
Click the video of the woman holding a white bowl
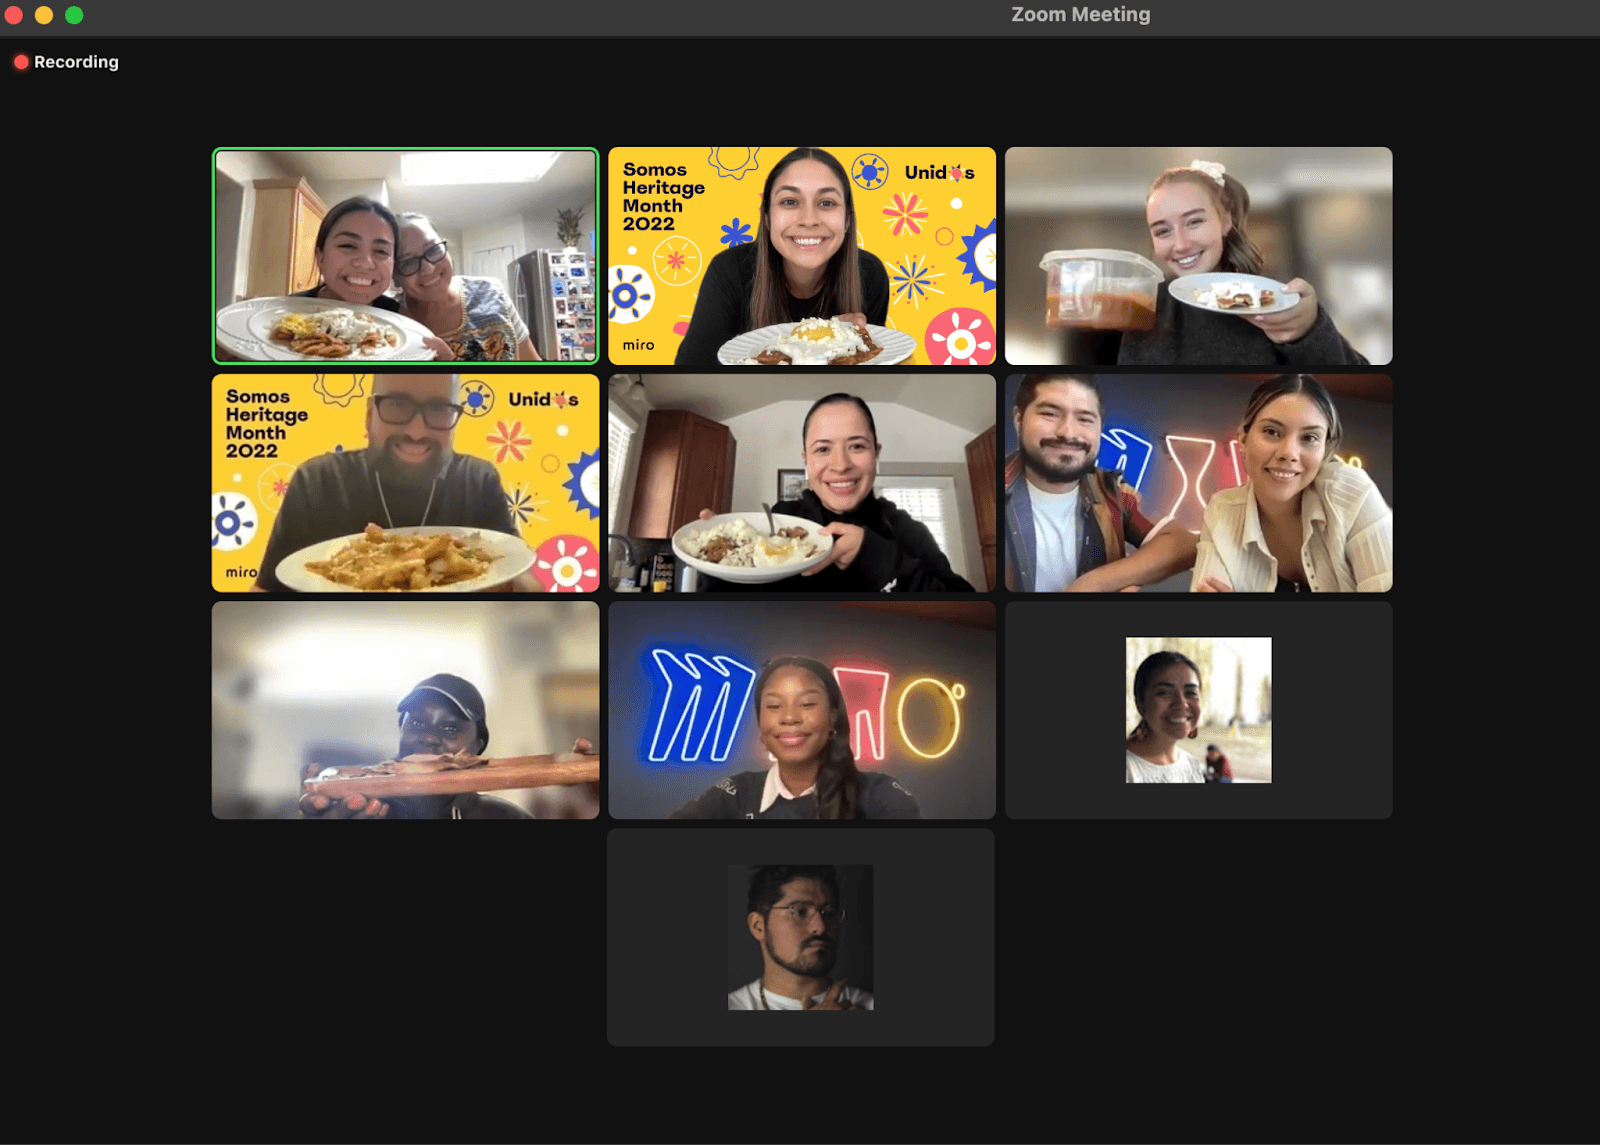pyautogui.click(x=801, y=483)
